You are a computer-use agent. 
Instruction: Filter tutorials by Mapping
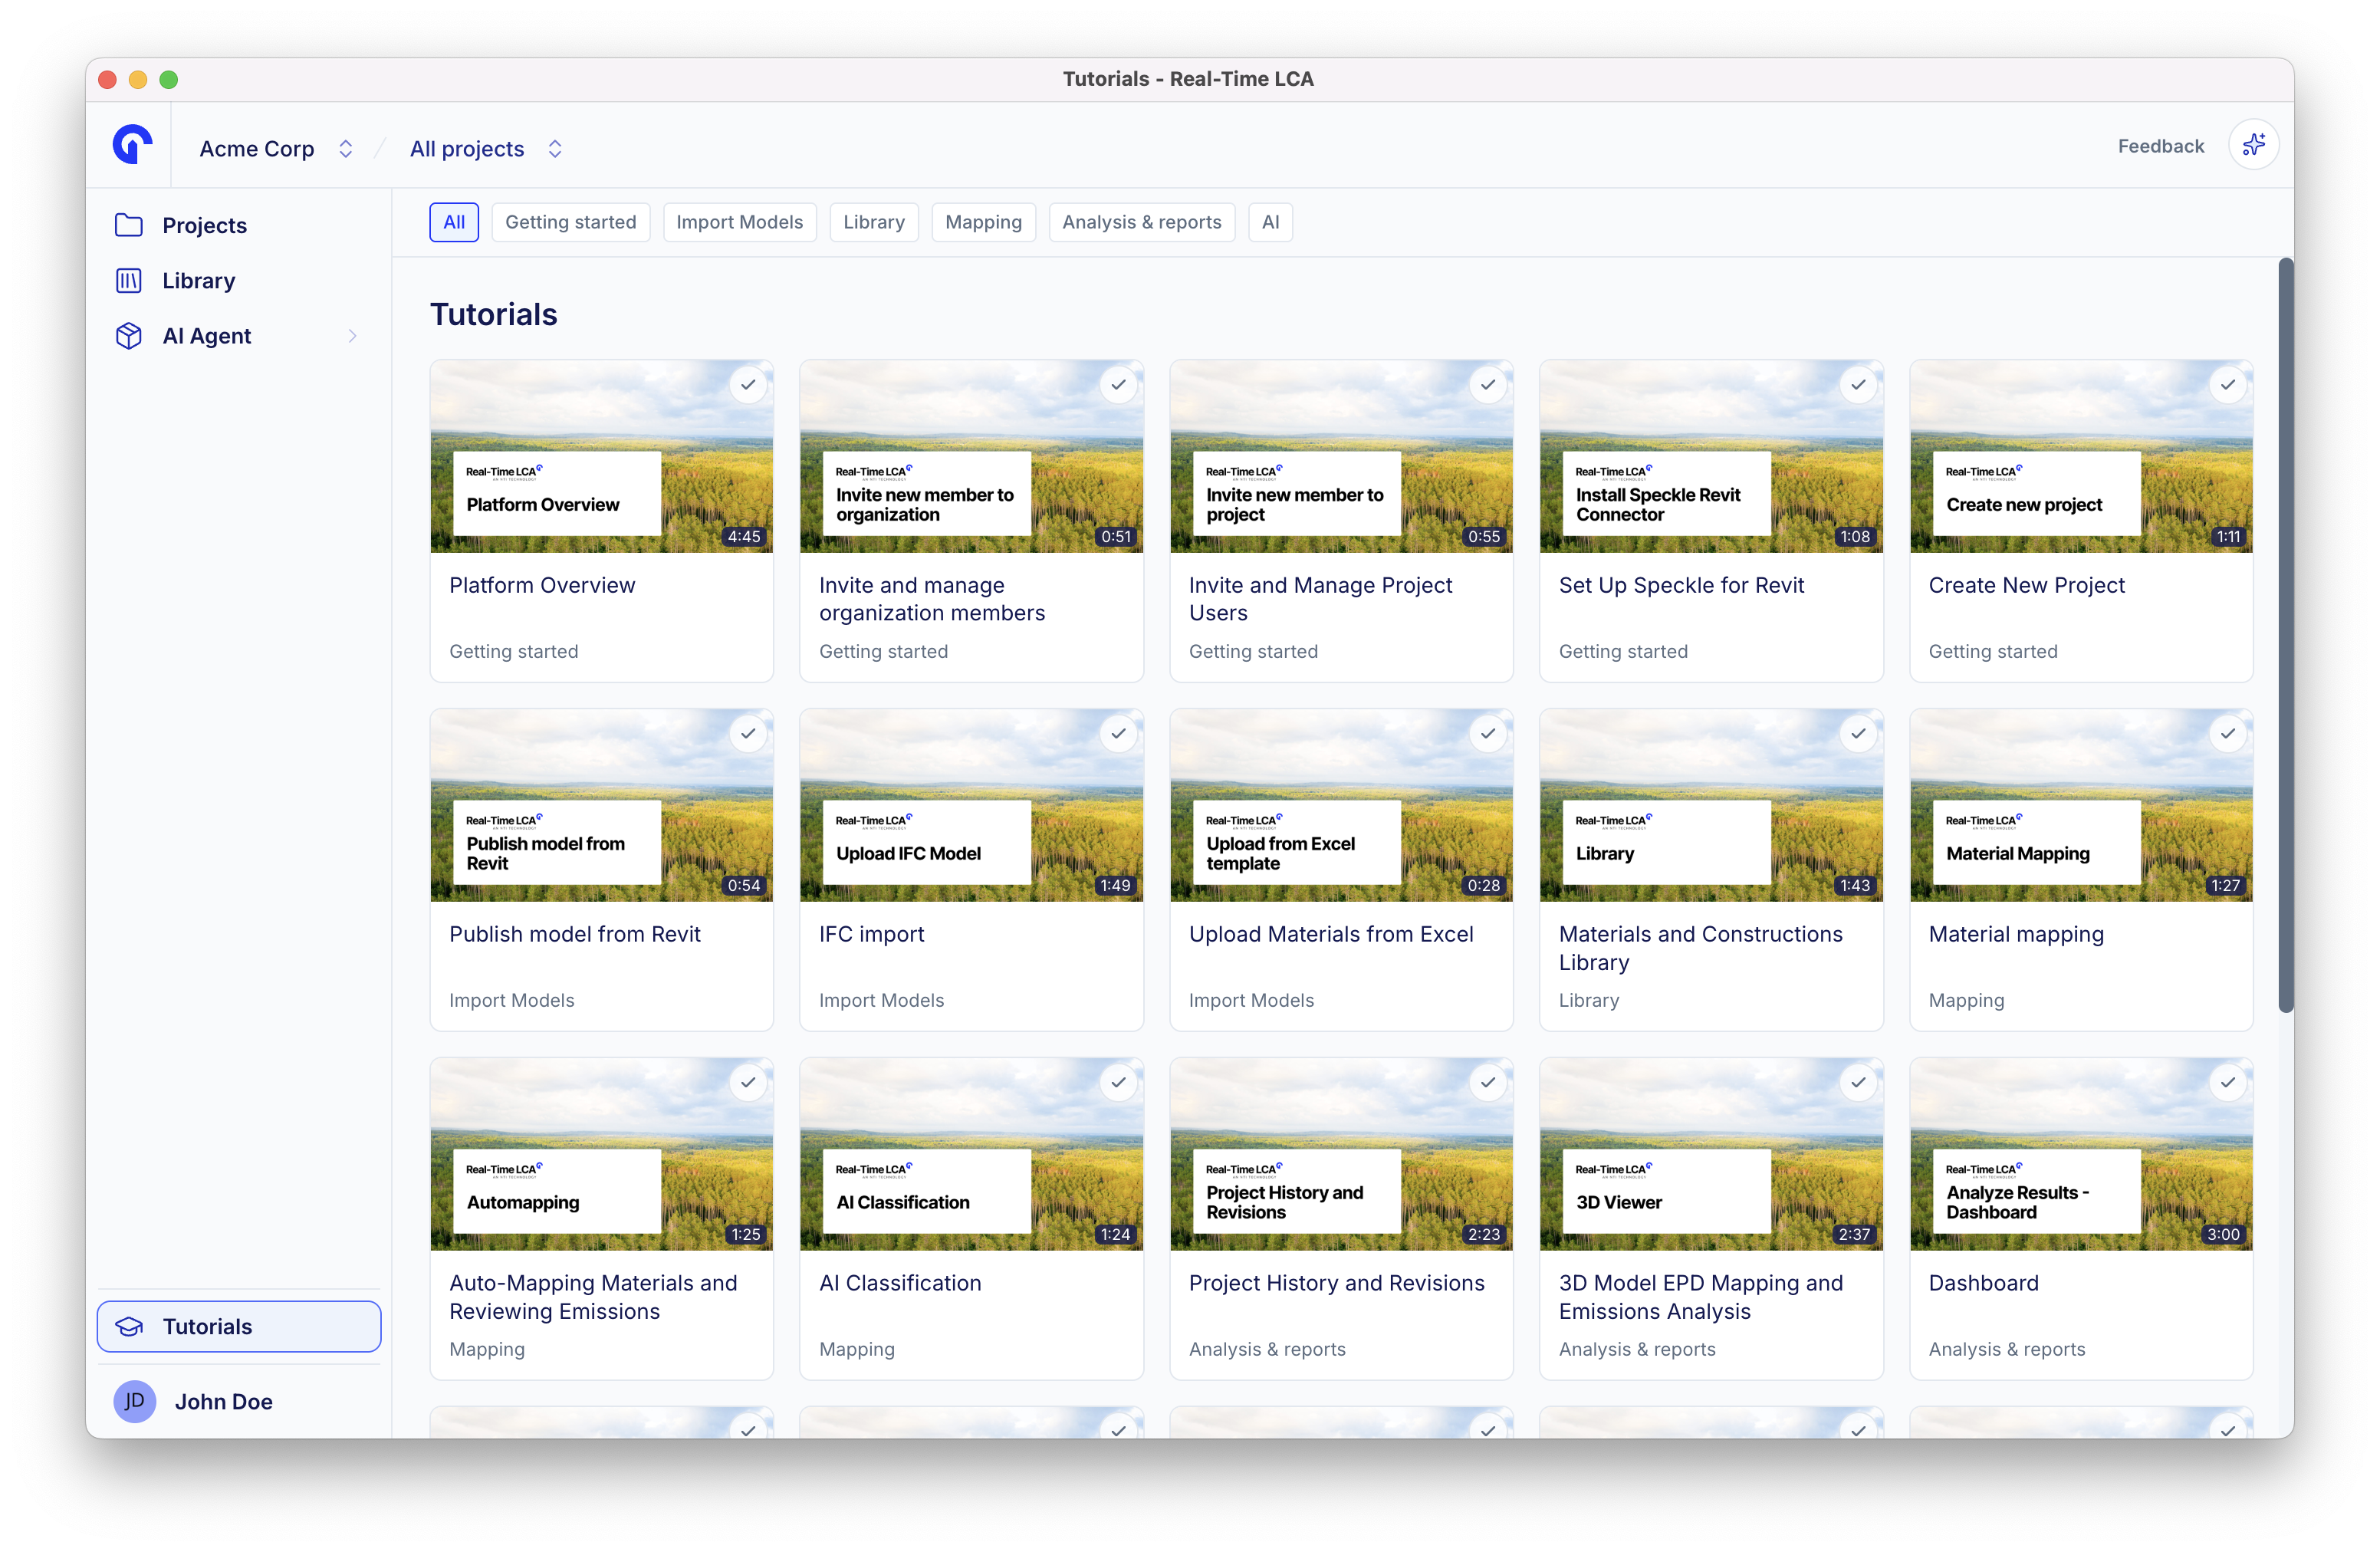pos(983,222)
